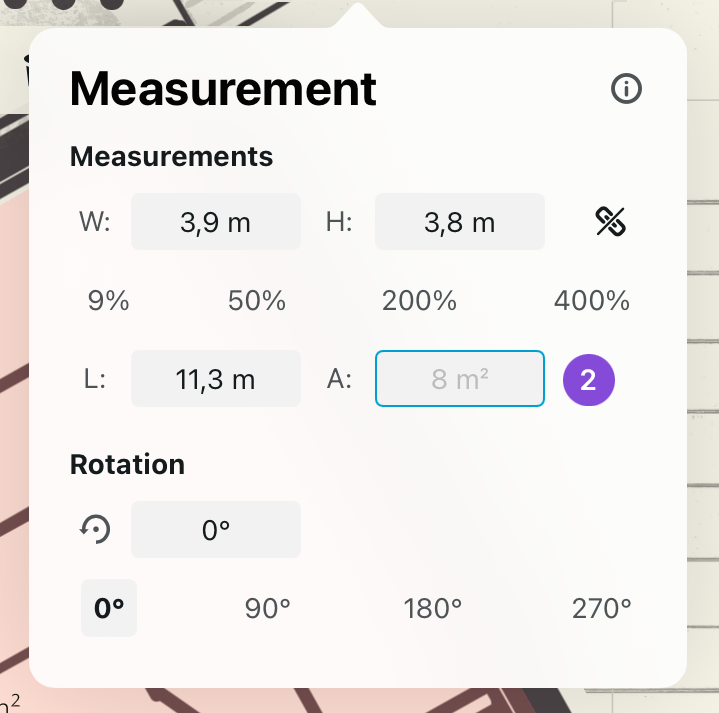719x713 pixels.
Task: Edit the rotation angle field showing 0°
Action: click(x=216, y=530)
